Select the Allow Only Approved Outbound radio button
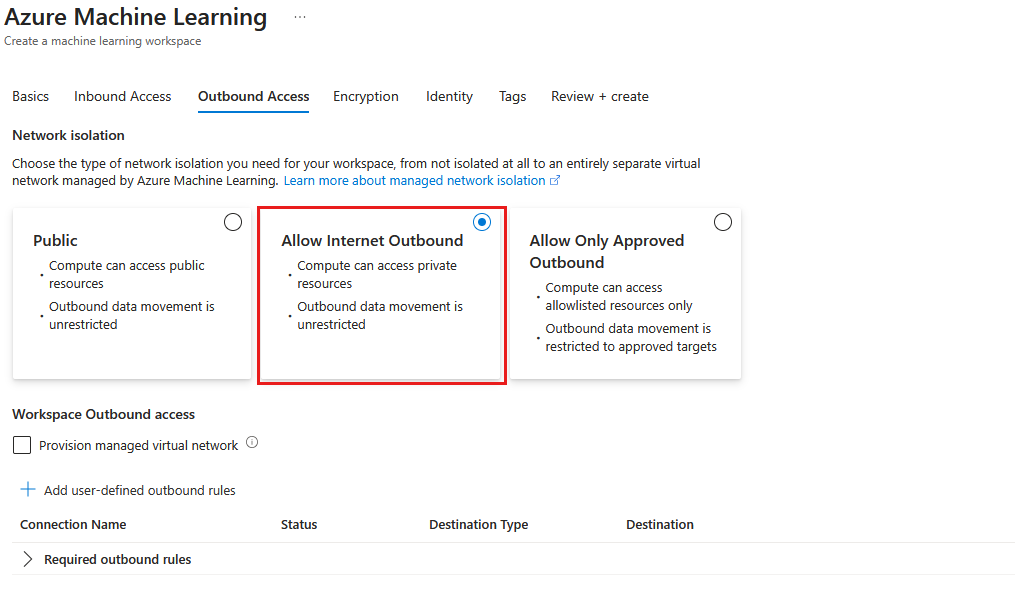1015x605 pixels. [723, 222]
